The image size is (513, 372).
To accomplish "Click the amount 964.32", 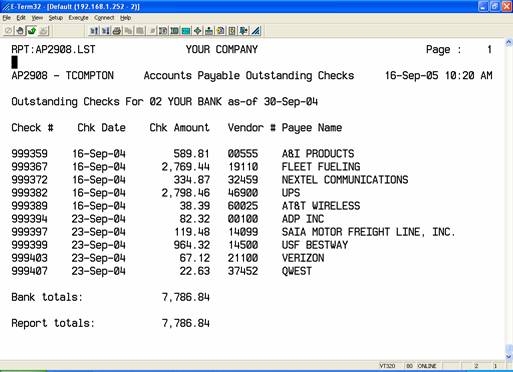I will point(191,245).
